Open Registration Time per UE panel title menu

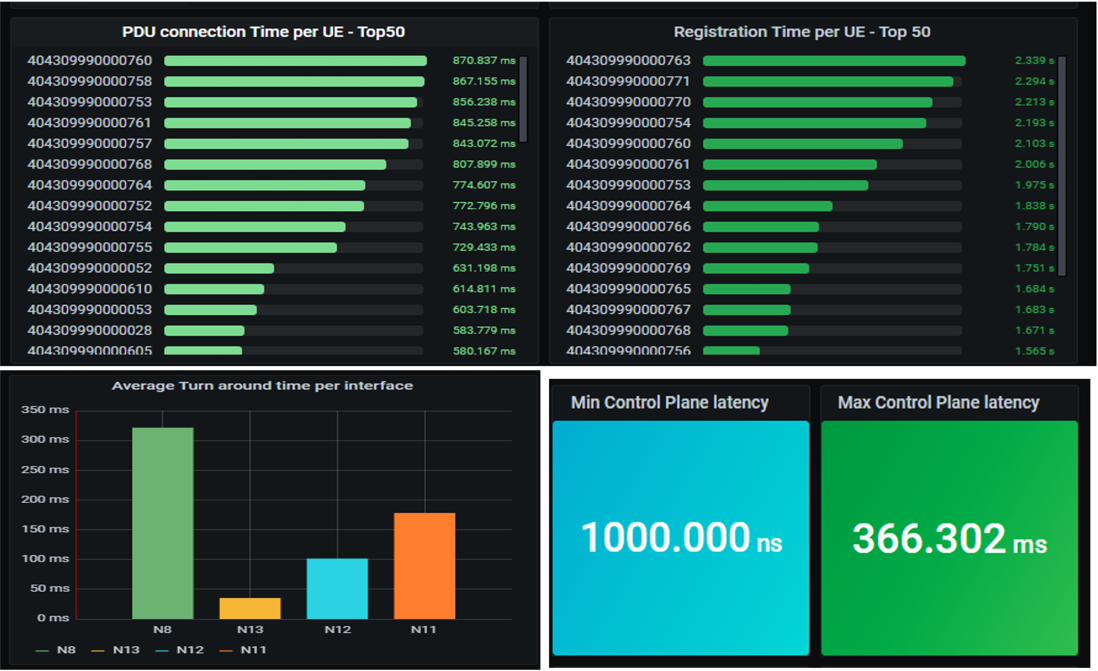pos(802,32)
